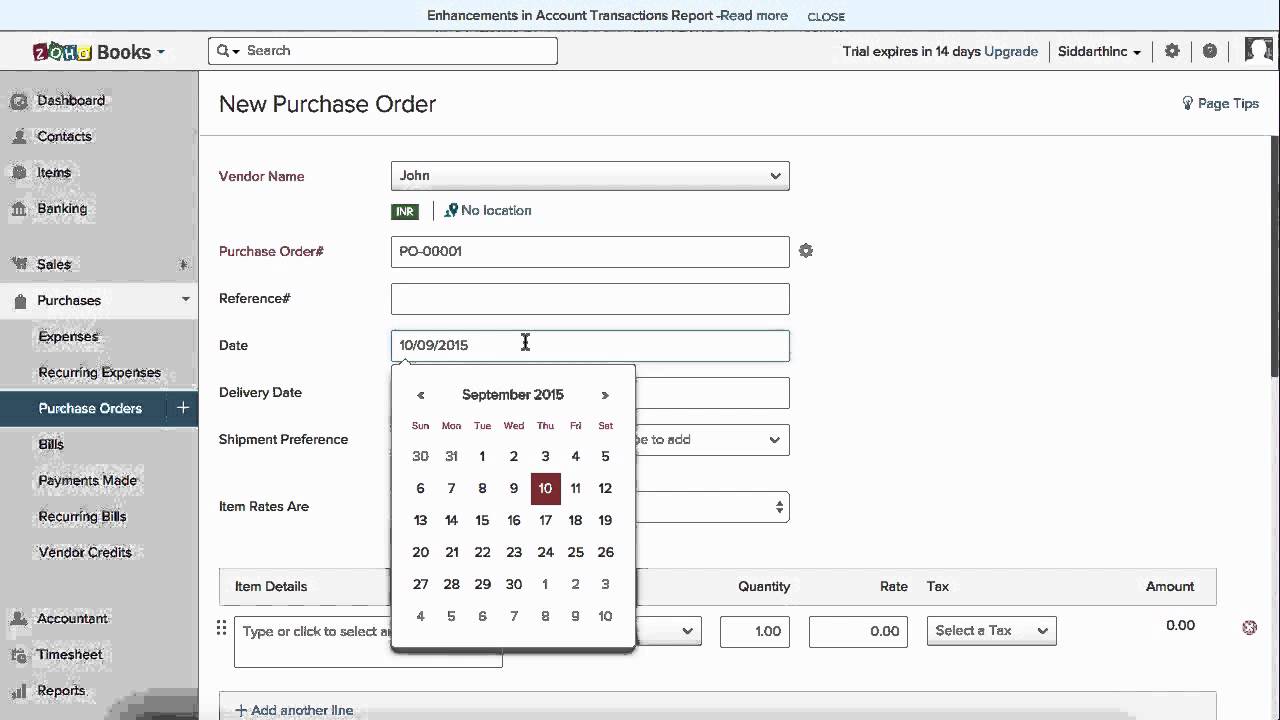
Task: Open Recurring Bills in the sidebar
Action: (x=82, y=517)
